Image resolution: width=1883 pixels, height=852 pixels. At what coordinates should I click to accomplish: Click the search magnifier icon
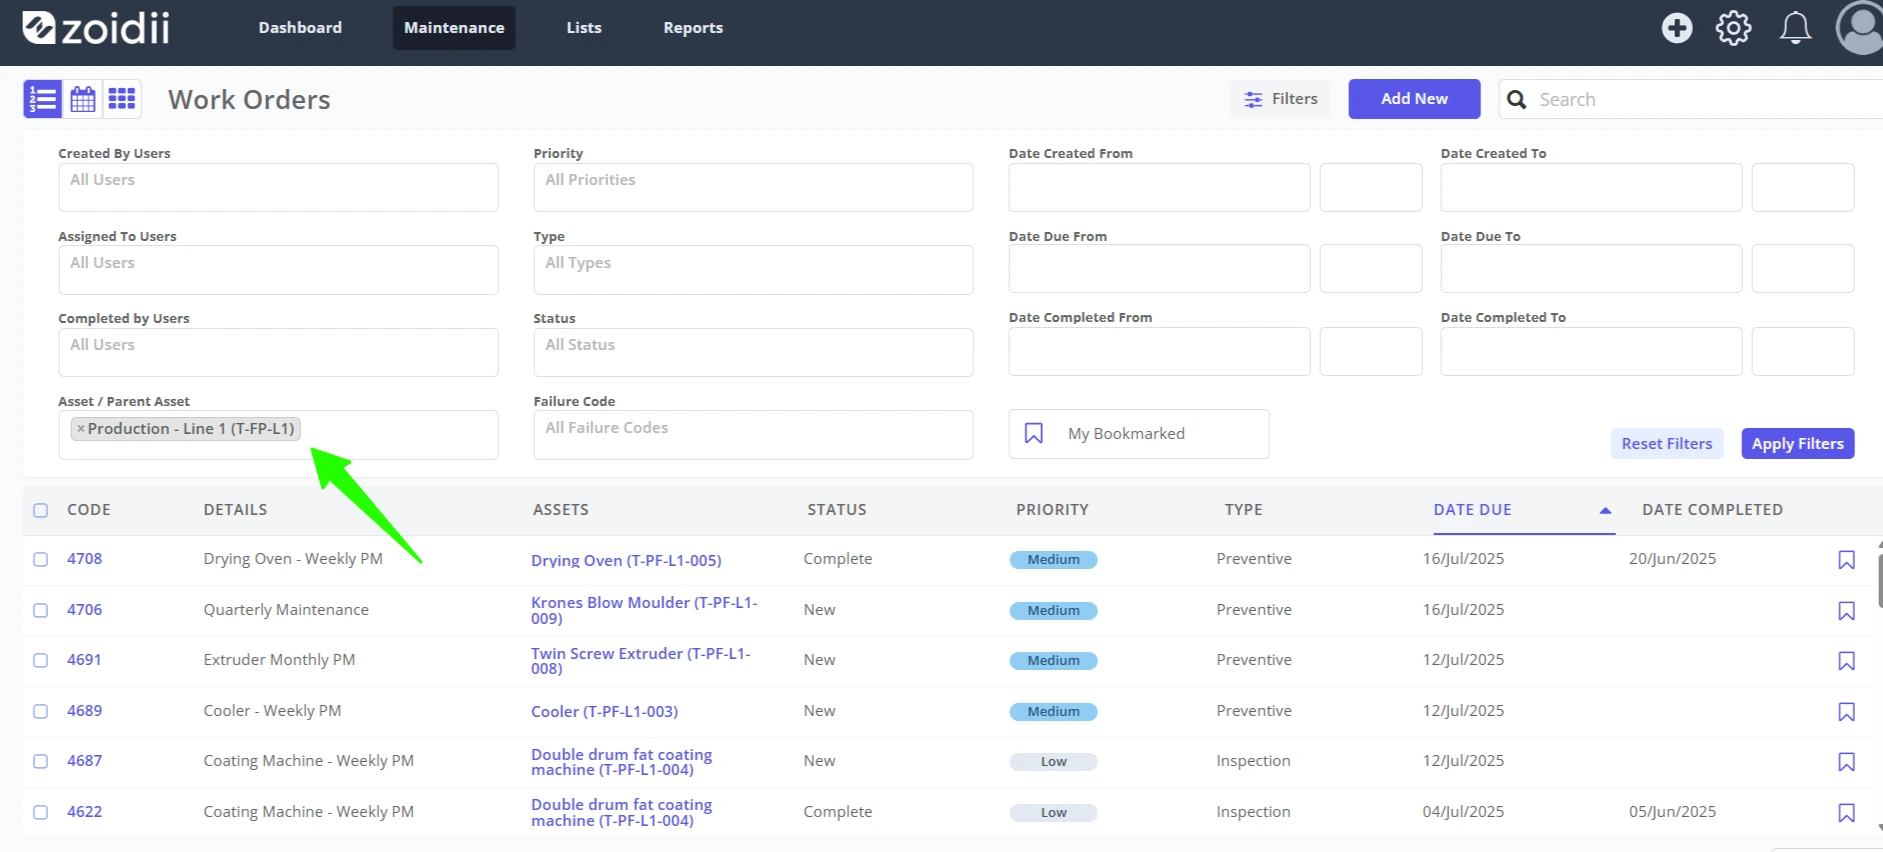[x=1517, y=99]
